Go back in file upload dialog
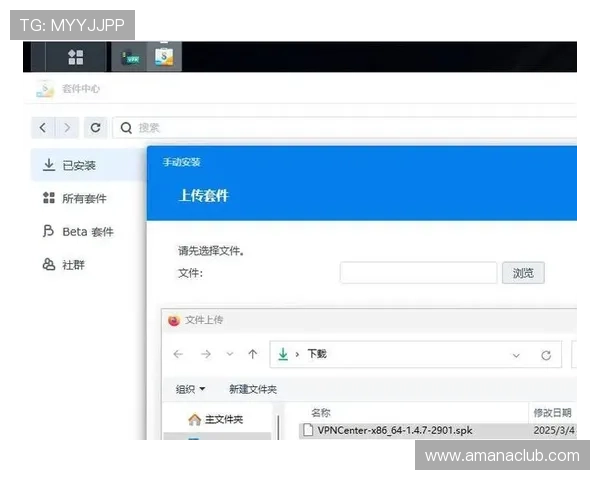Viewport: 600px width, 480px height. (178, 354)
